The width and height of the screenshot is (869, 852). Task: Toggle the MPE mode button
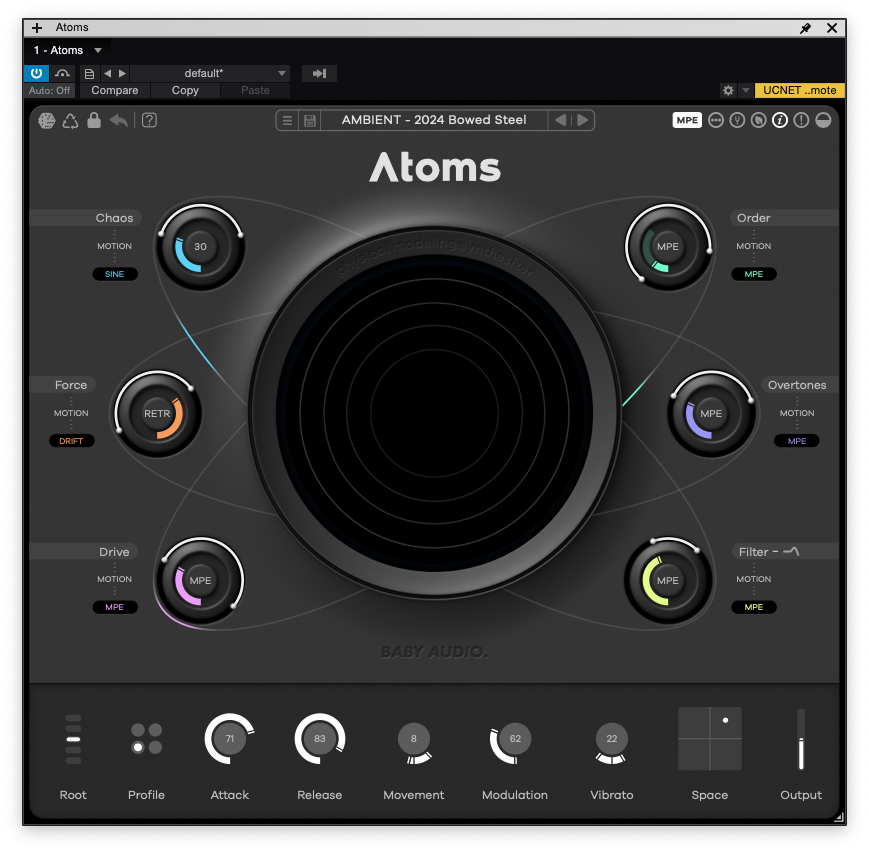tap(687, 120)
